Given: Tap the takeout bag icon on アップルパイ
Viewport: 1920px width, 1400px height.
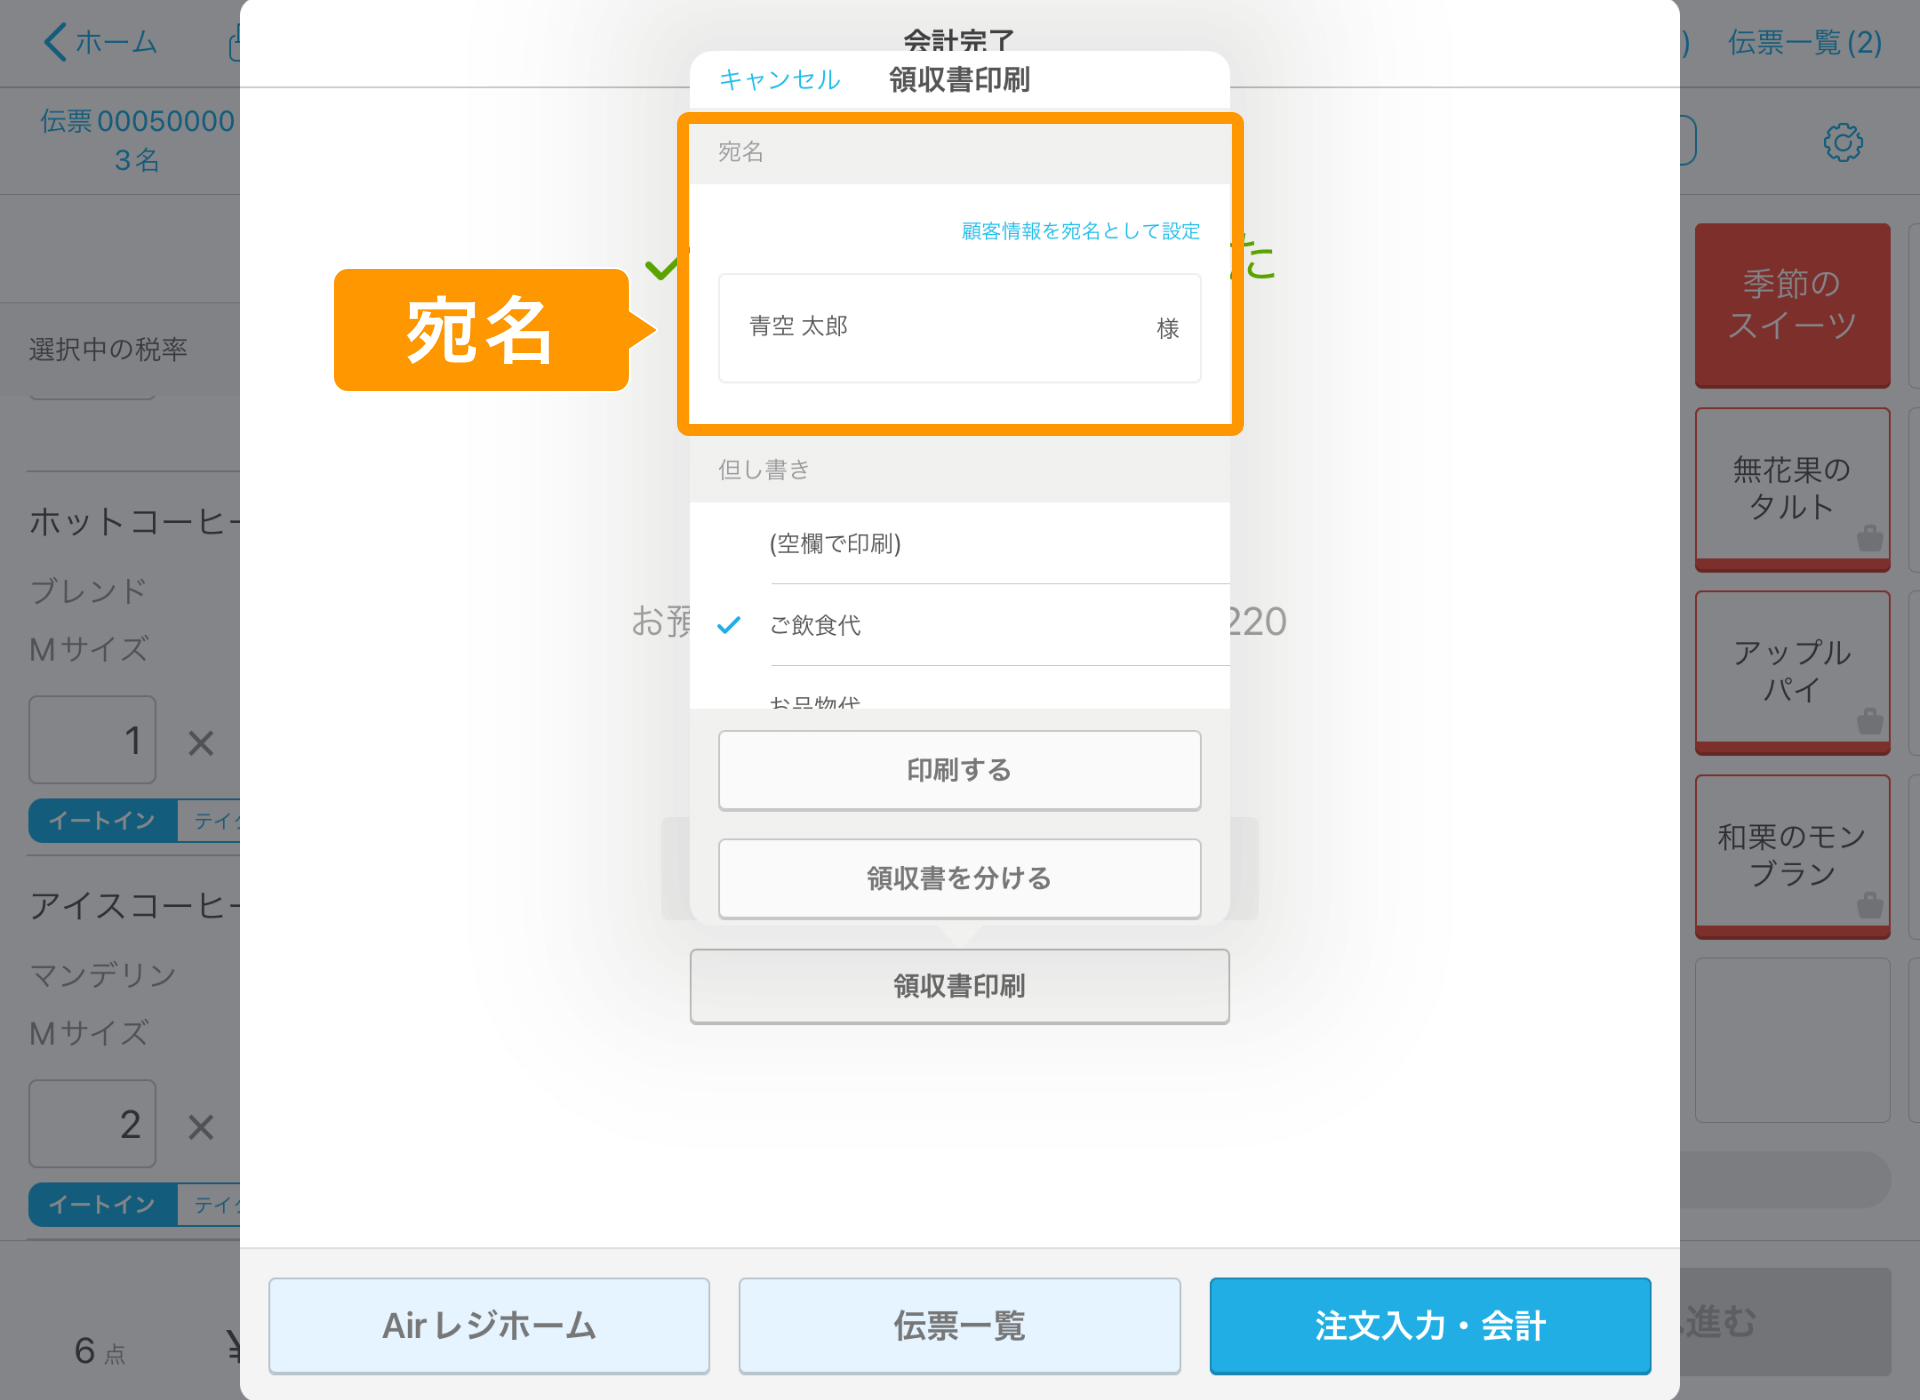Looking at the screenshot, I should click(1869, 721).
